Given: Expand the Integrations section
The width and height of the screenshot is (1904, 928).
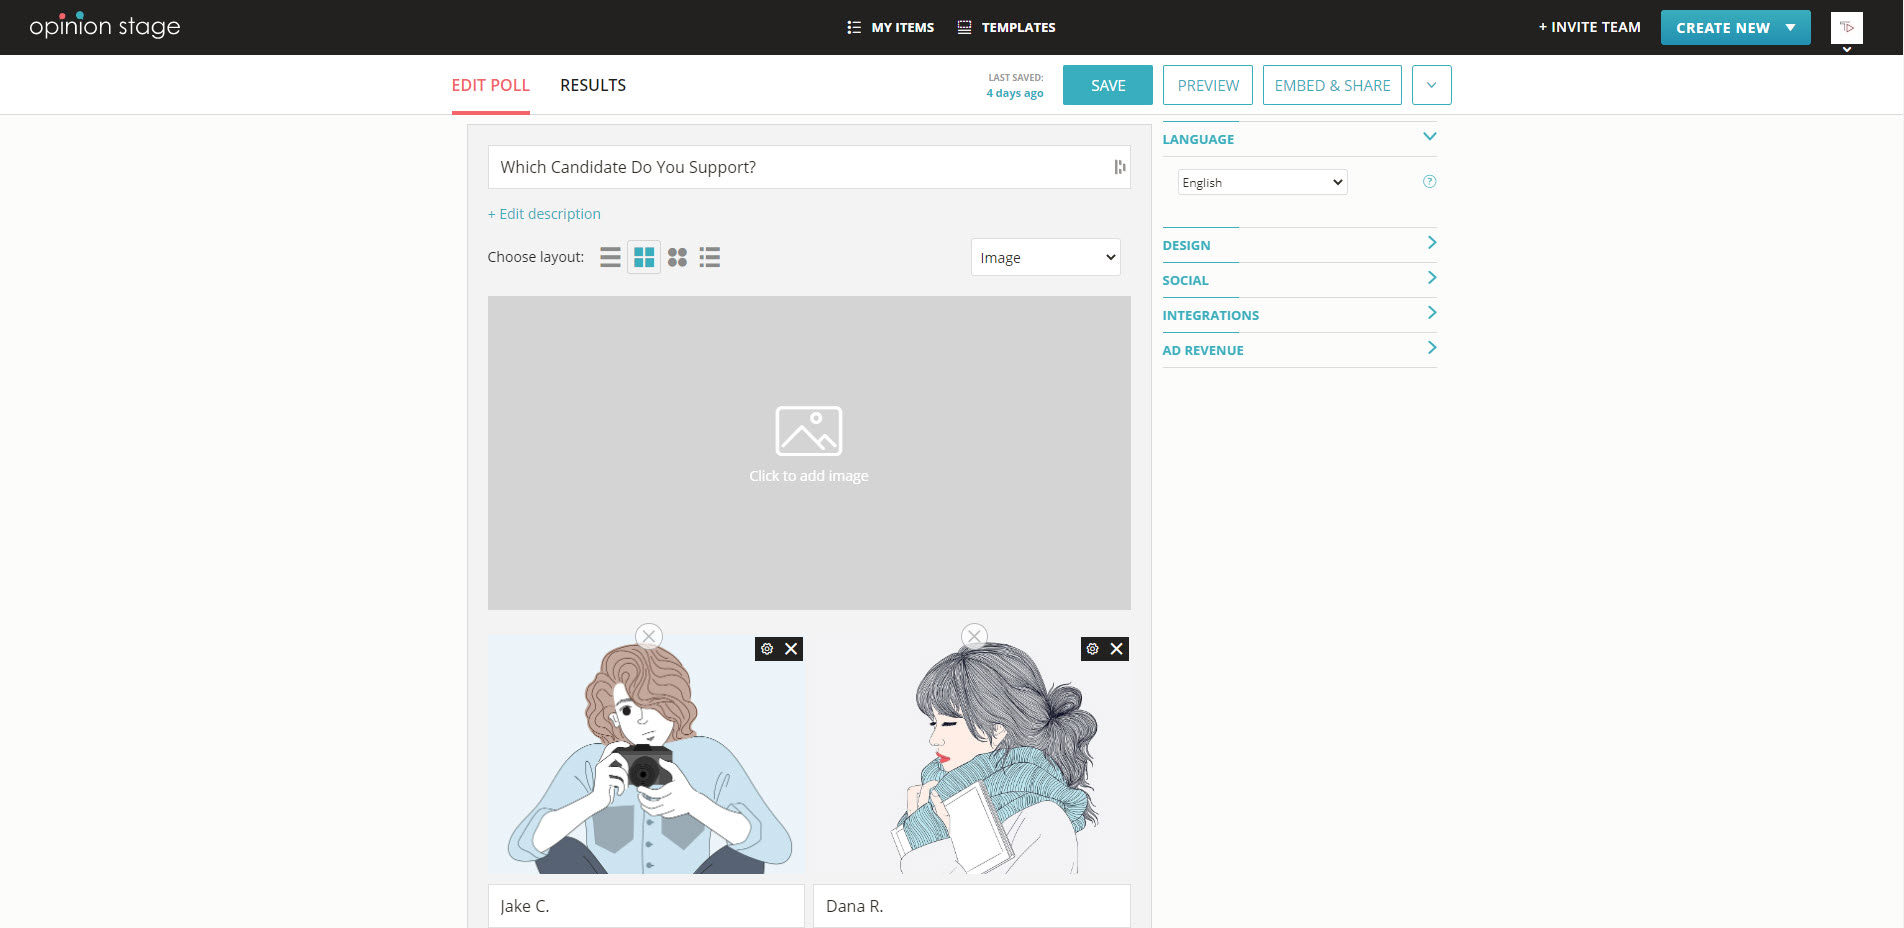Looking at the screenshot, I should coord(1299,315).
